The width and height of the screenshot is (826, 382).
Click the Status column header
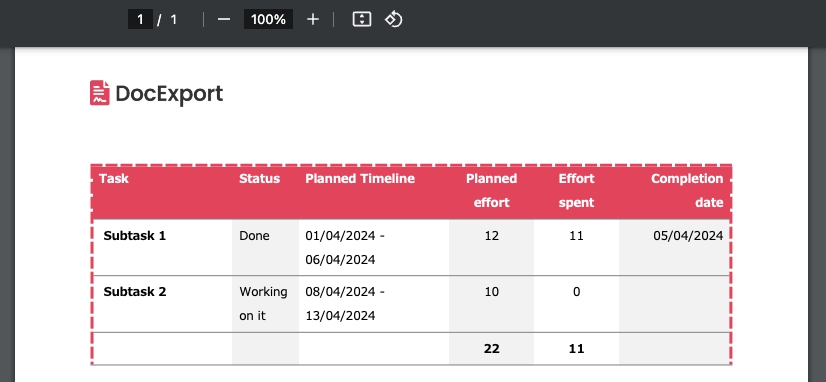pos(259,179)
